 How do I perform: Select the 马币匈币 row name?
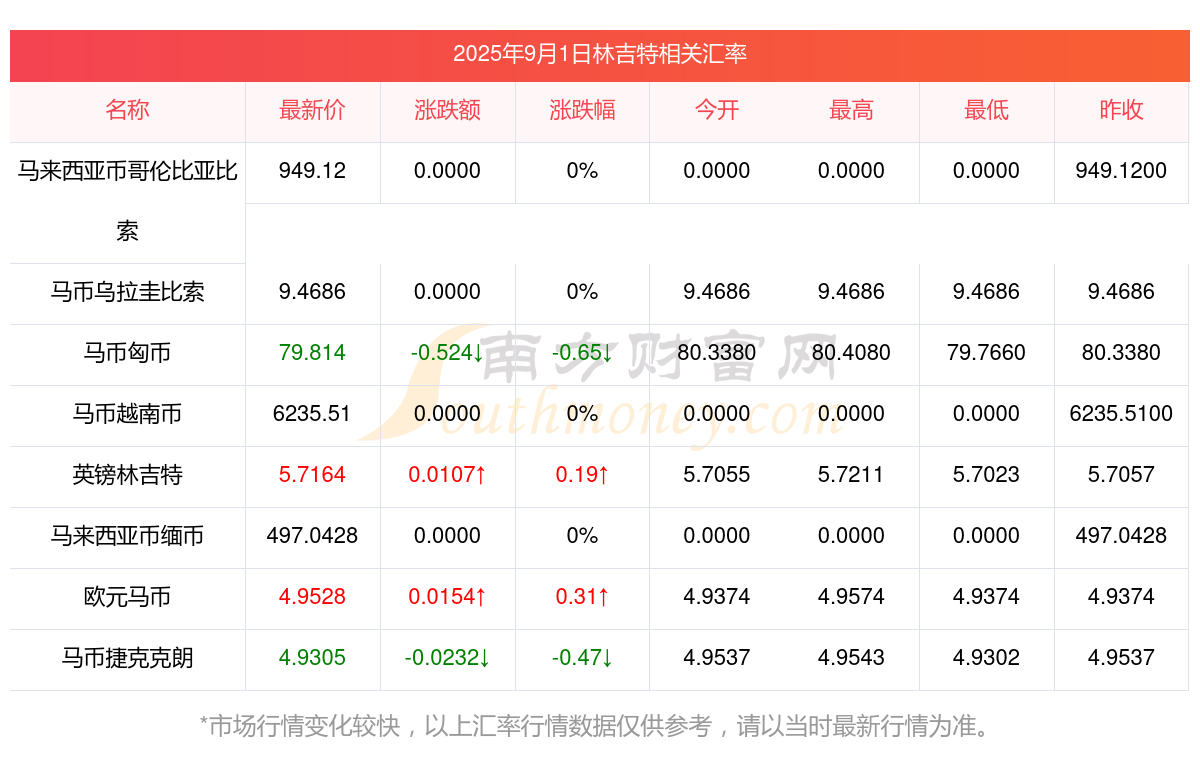pos(127,353)
